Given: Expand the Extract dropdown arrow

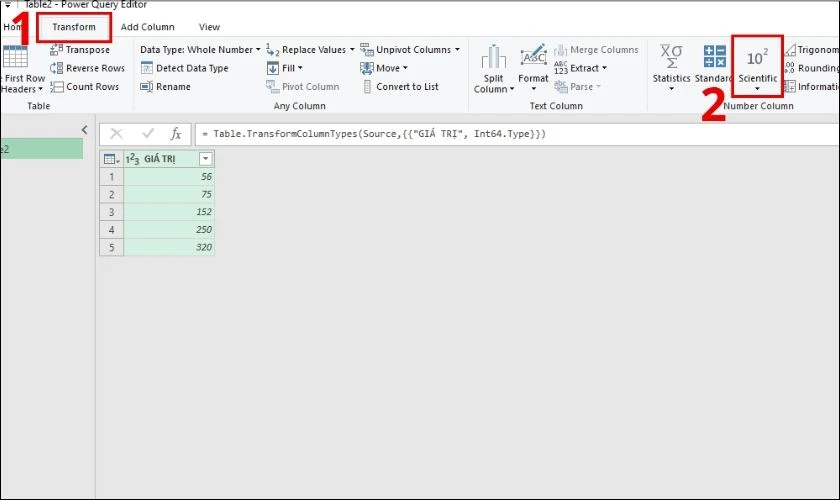Looking at the screenshot, I should (x=604, y=68).
